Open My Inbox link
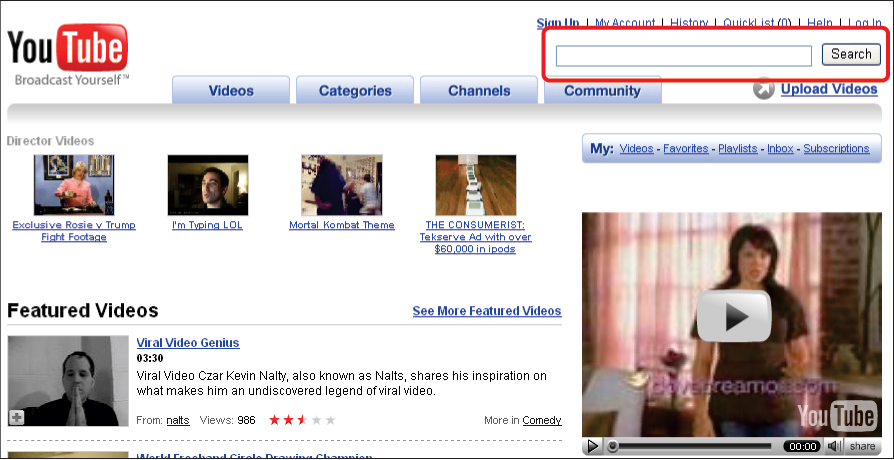The height and width of the screenshot is (460, 894). pyautogui.click(x=781, y=149)
